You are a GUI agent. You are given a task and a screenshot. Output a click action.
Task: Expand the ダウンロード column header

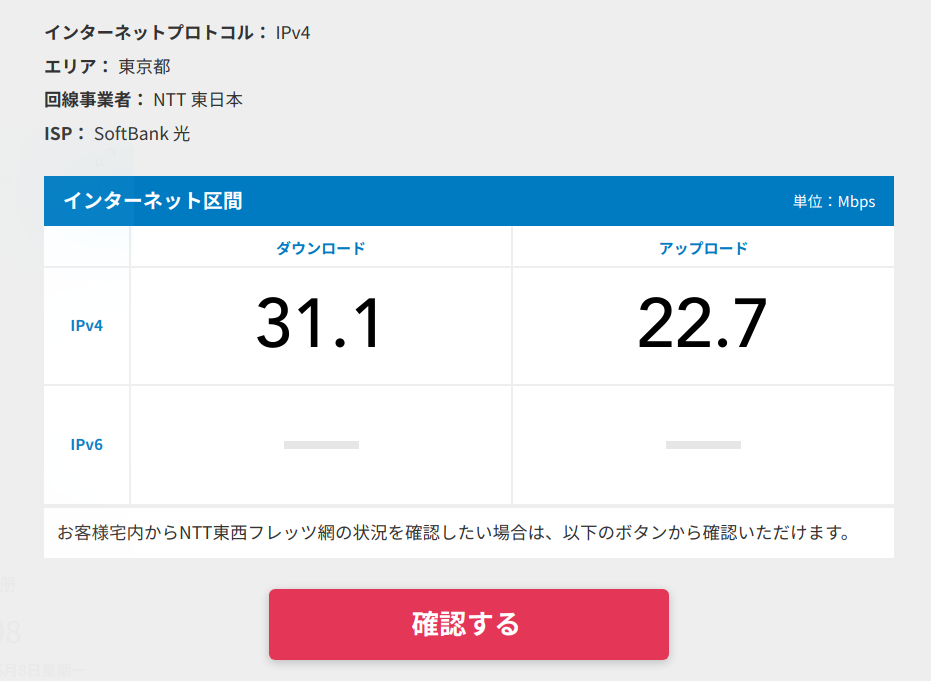(x=320, y=248)
